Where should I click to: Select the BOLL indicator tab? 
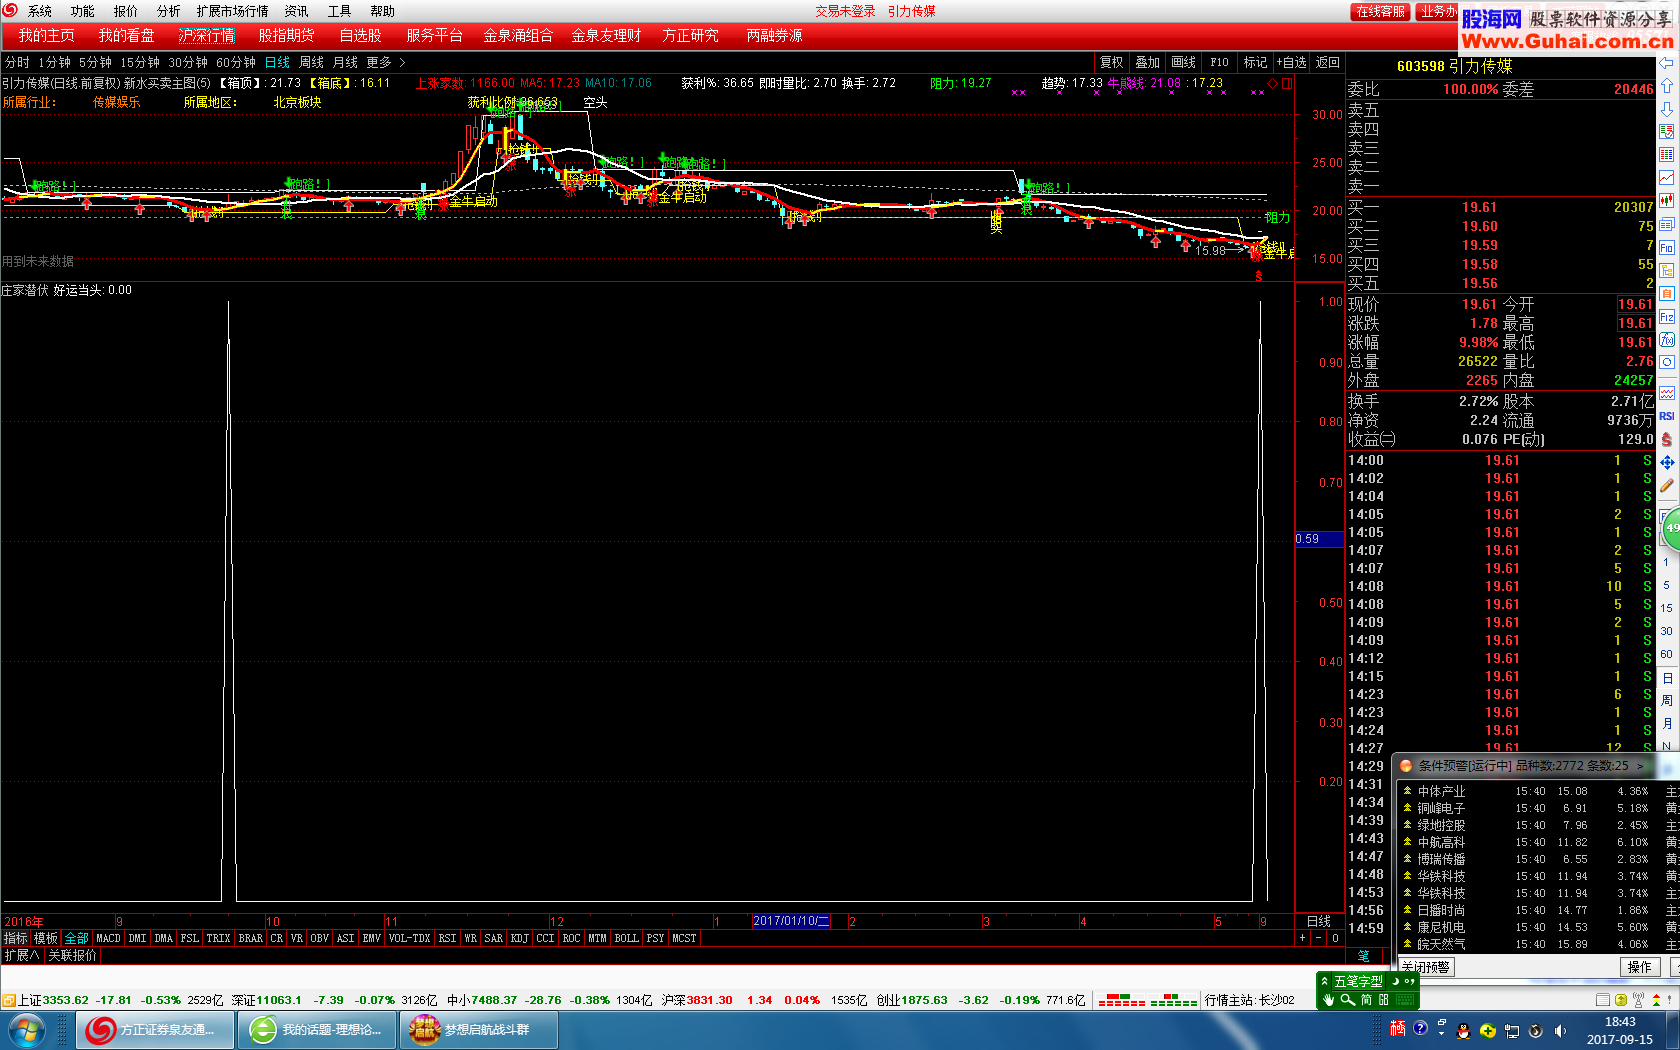626,938
